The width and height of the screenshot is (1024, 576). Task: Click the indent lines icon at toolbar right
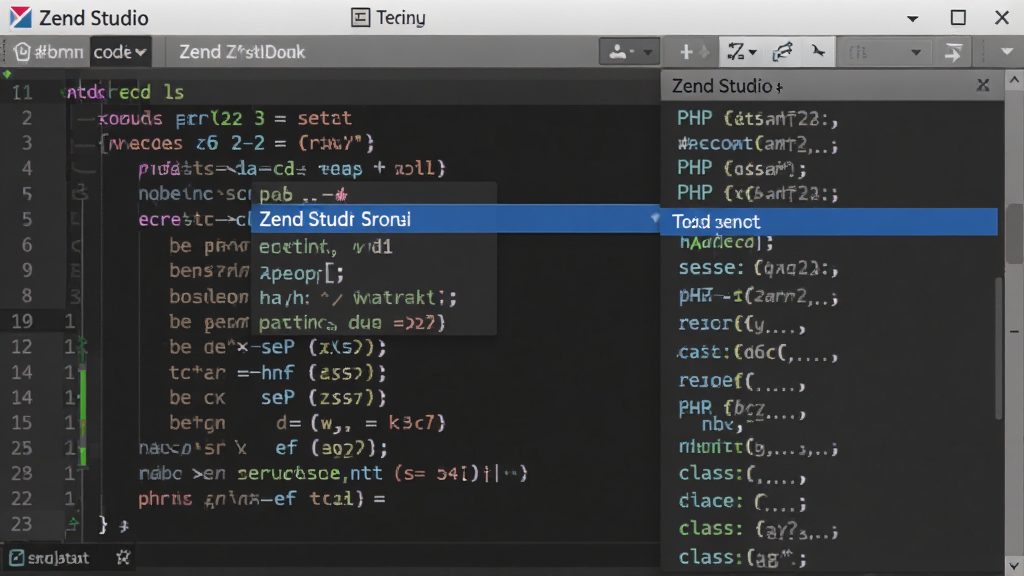[953, 52]
